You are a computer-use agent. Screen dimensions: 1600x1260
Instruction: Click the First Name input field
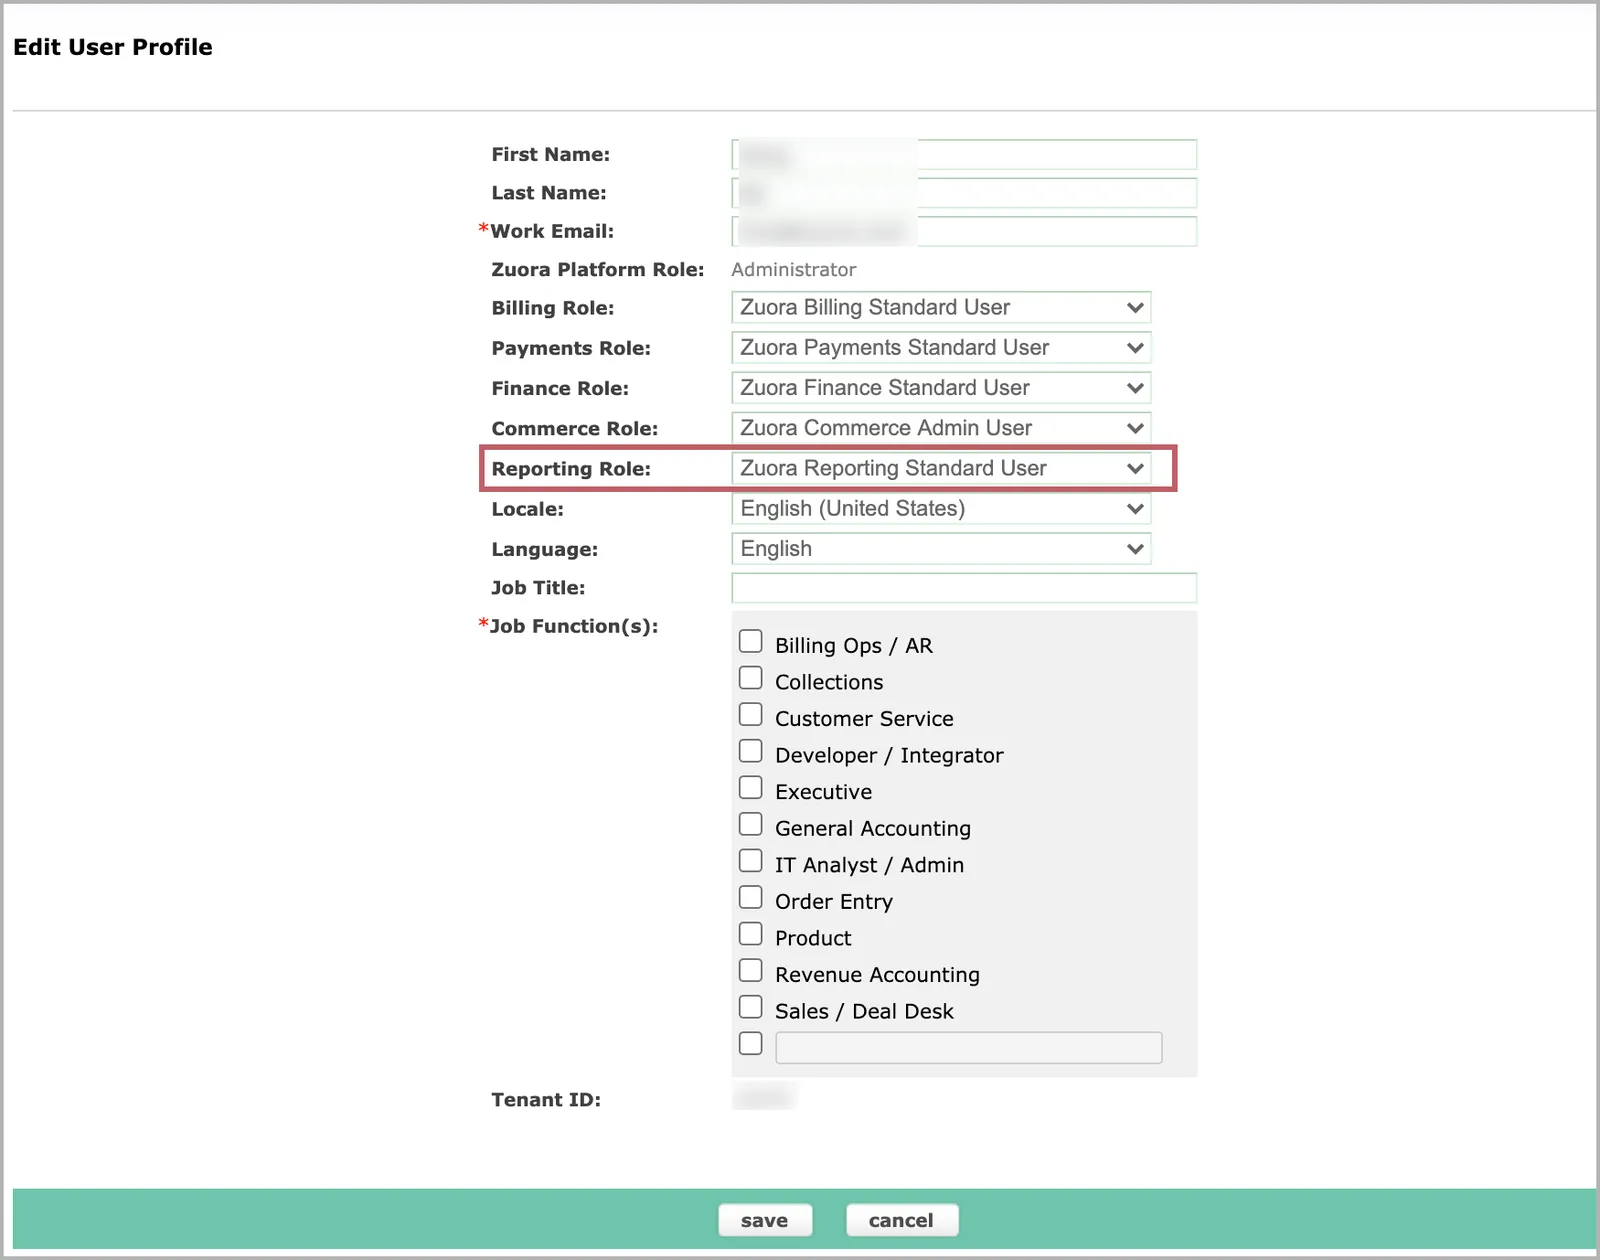[964, 155]
